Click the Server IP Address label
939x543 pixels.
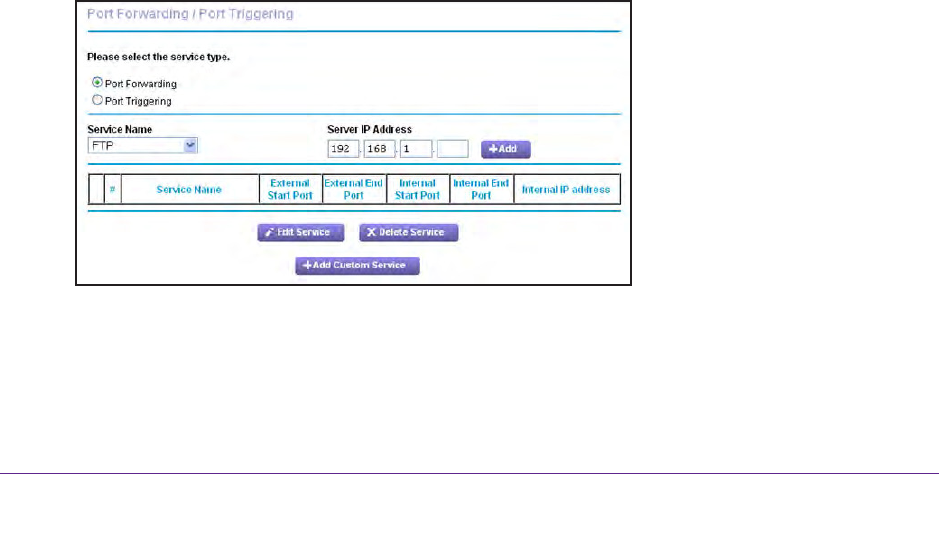(x=369, y=129)
